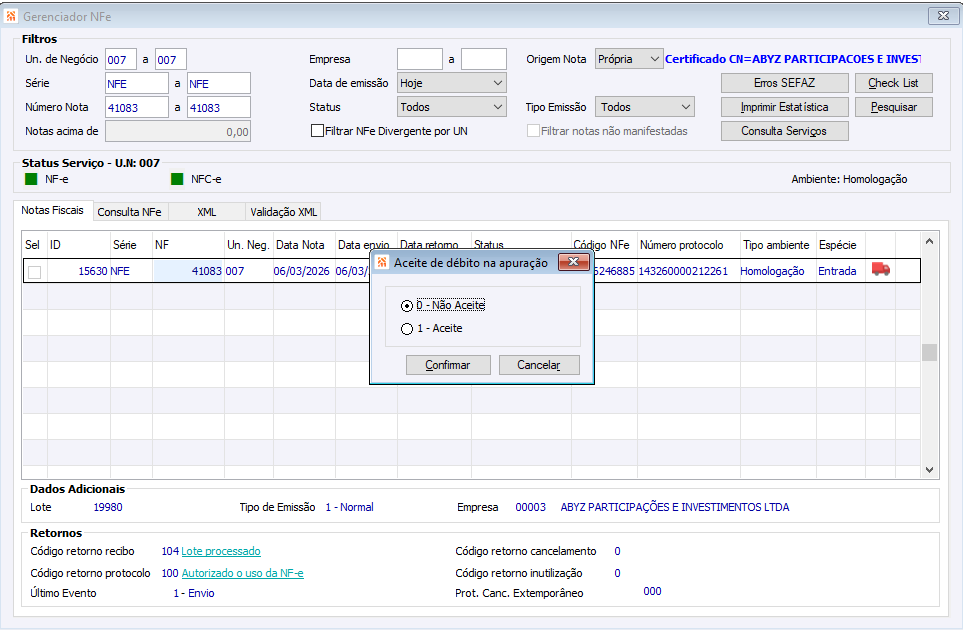
Task: Close the Gerenciador NFe window
Action: [943, 16]
